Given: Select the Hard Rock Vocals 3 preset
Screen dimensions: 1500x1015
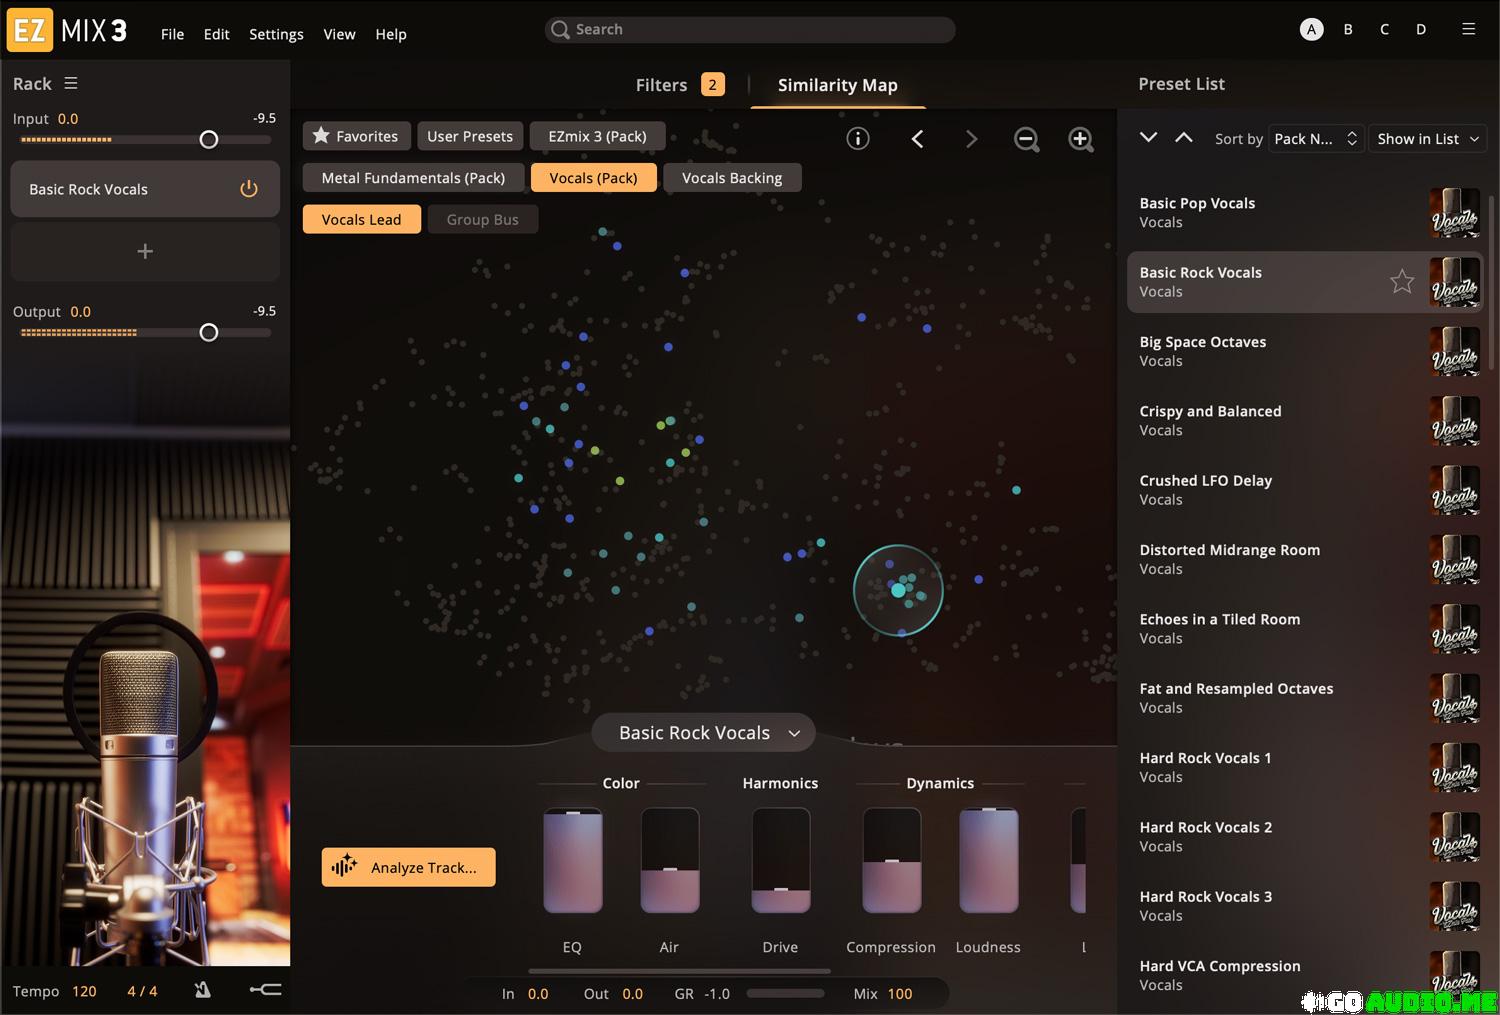Looking at the screenshot, I should click(1304, 906).
